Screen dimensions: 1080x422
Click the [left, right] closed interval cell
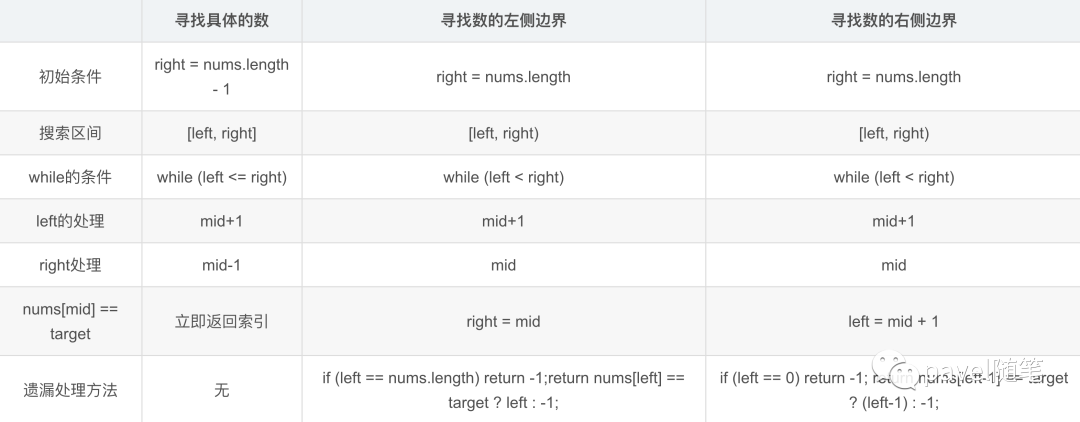222,133
